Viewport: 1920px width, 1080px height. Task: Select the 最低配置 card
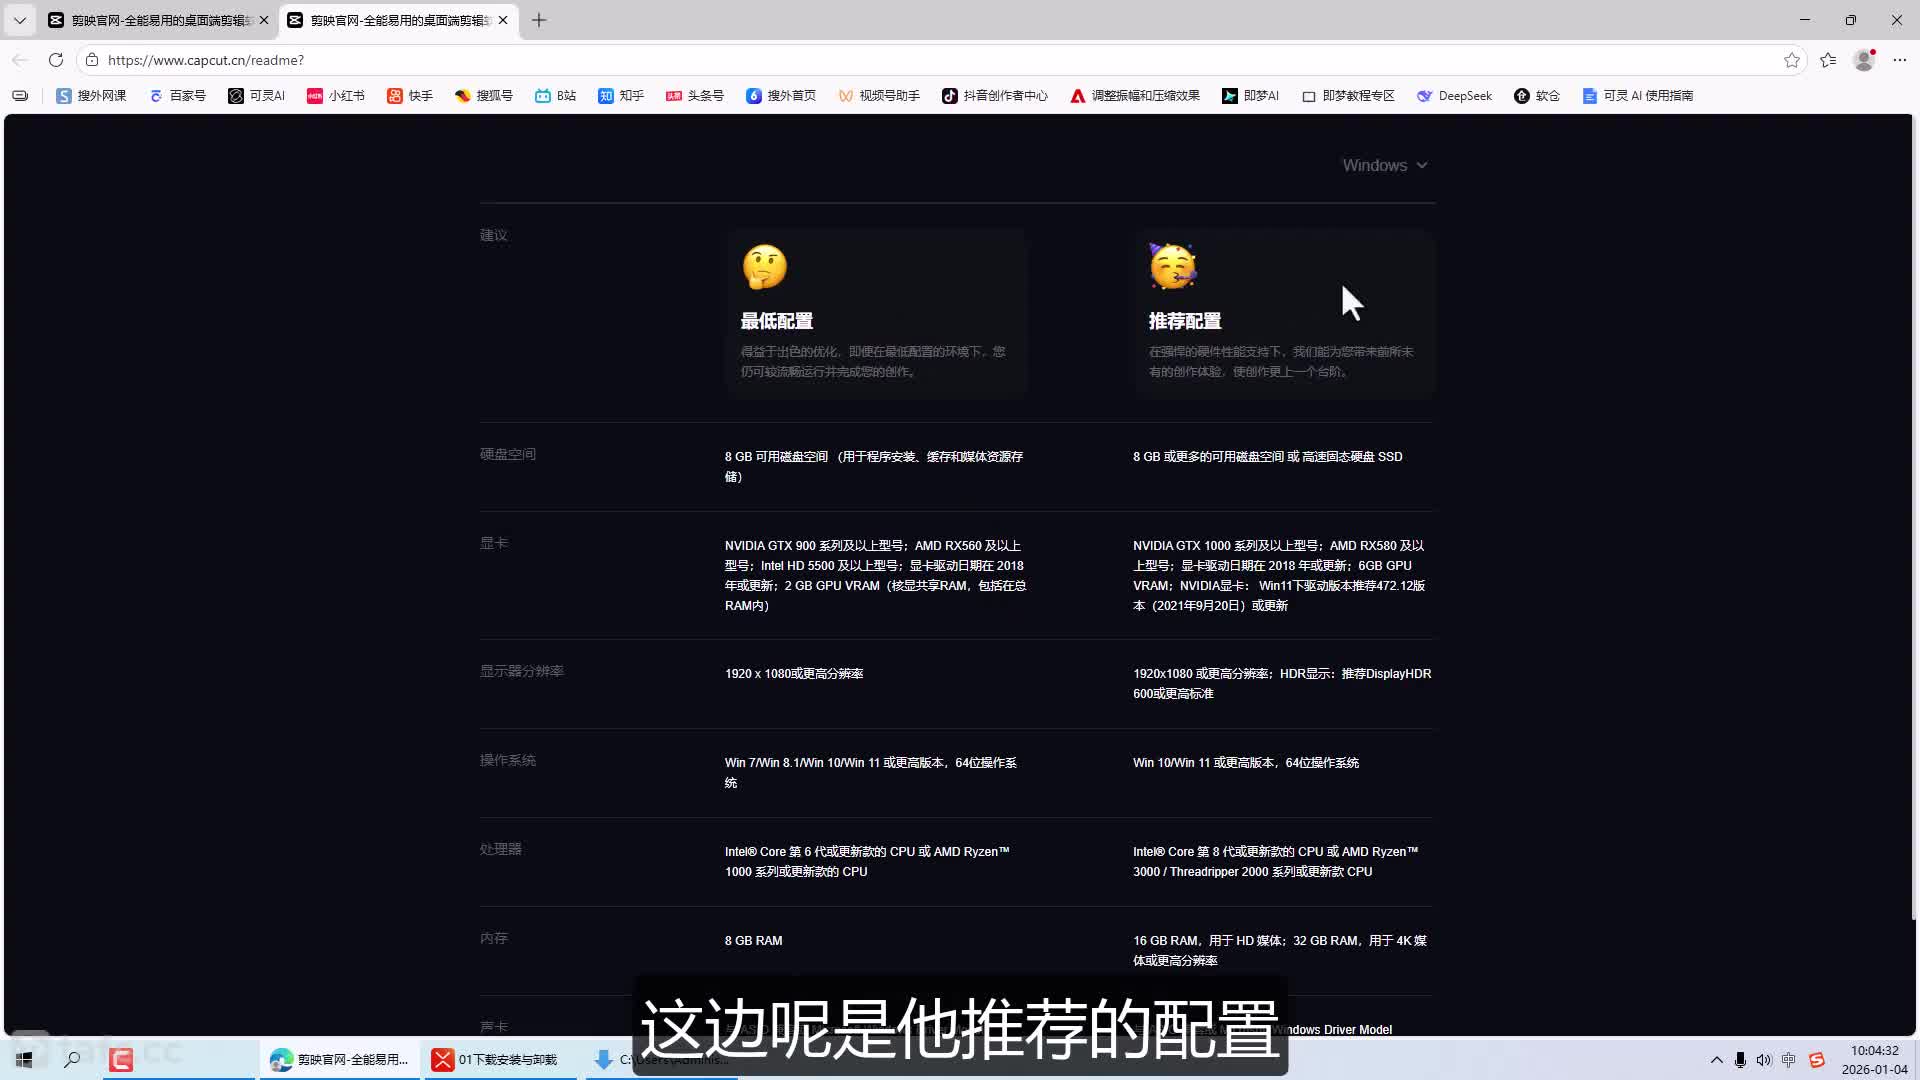click(x=876, y=314)
